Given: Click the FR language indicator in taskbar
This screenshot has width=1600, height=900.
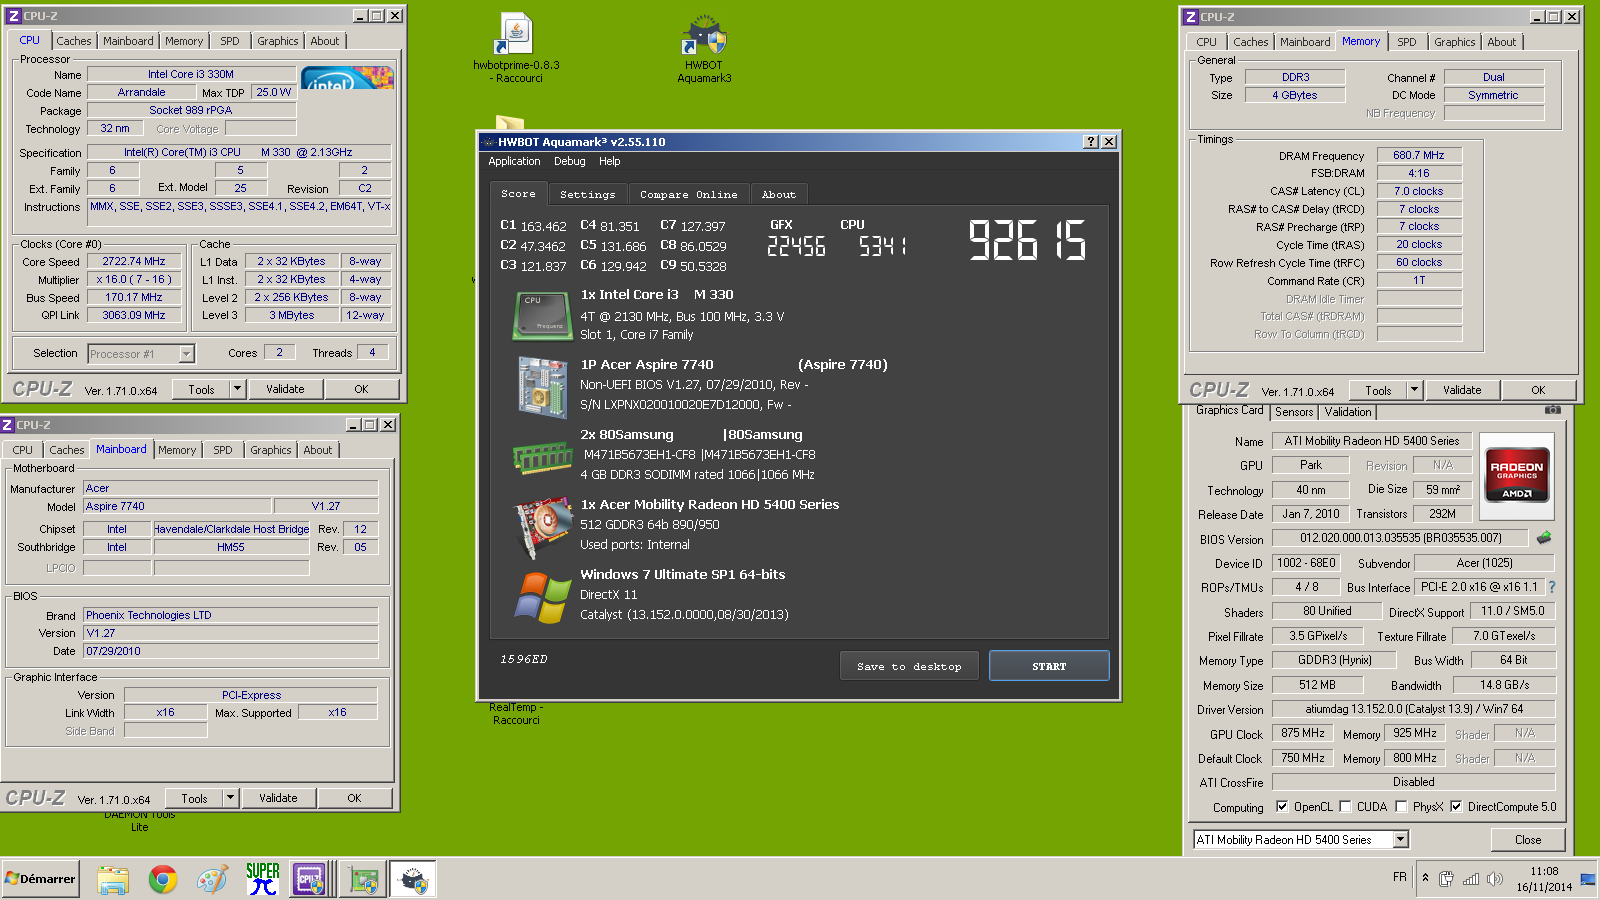Looking at the screenshot, I should tap(1399, 877).
